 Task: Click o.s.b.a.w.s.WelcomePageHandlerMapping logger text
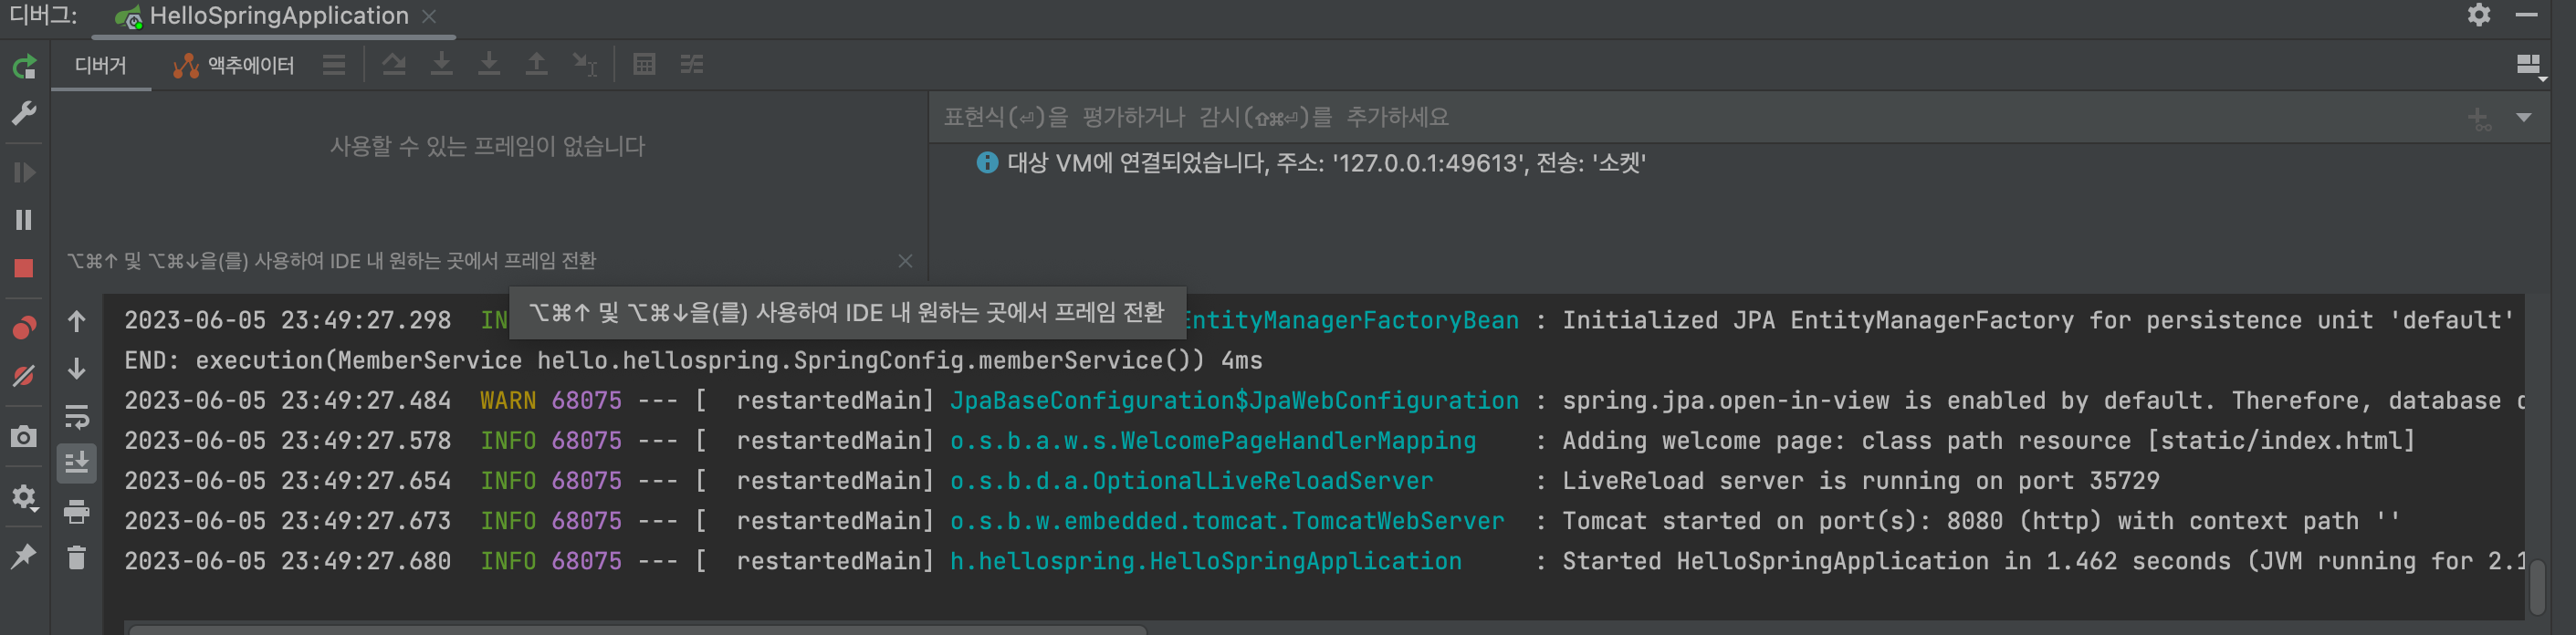1213,441
